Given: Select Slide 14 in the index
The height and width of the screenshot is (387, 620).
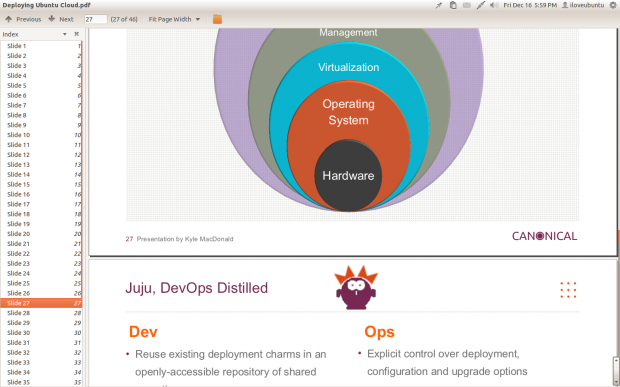Looking at the screenshot, I should (41, 174).
